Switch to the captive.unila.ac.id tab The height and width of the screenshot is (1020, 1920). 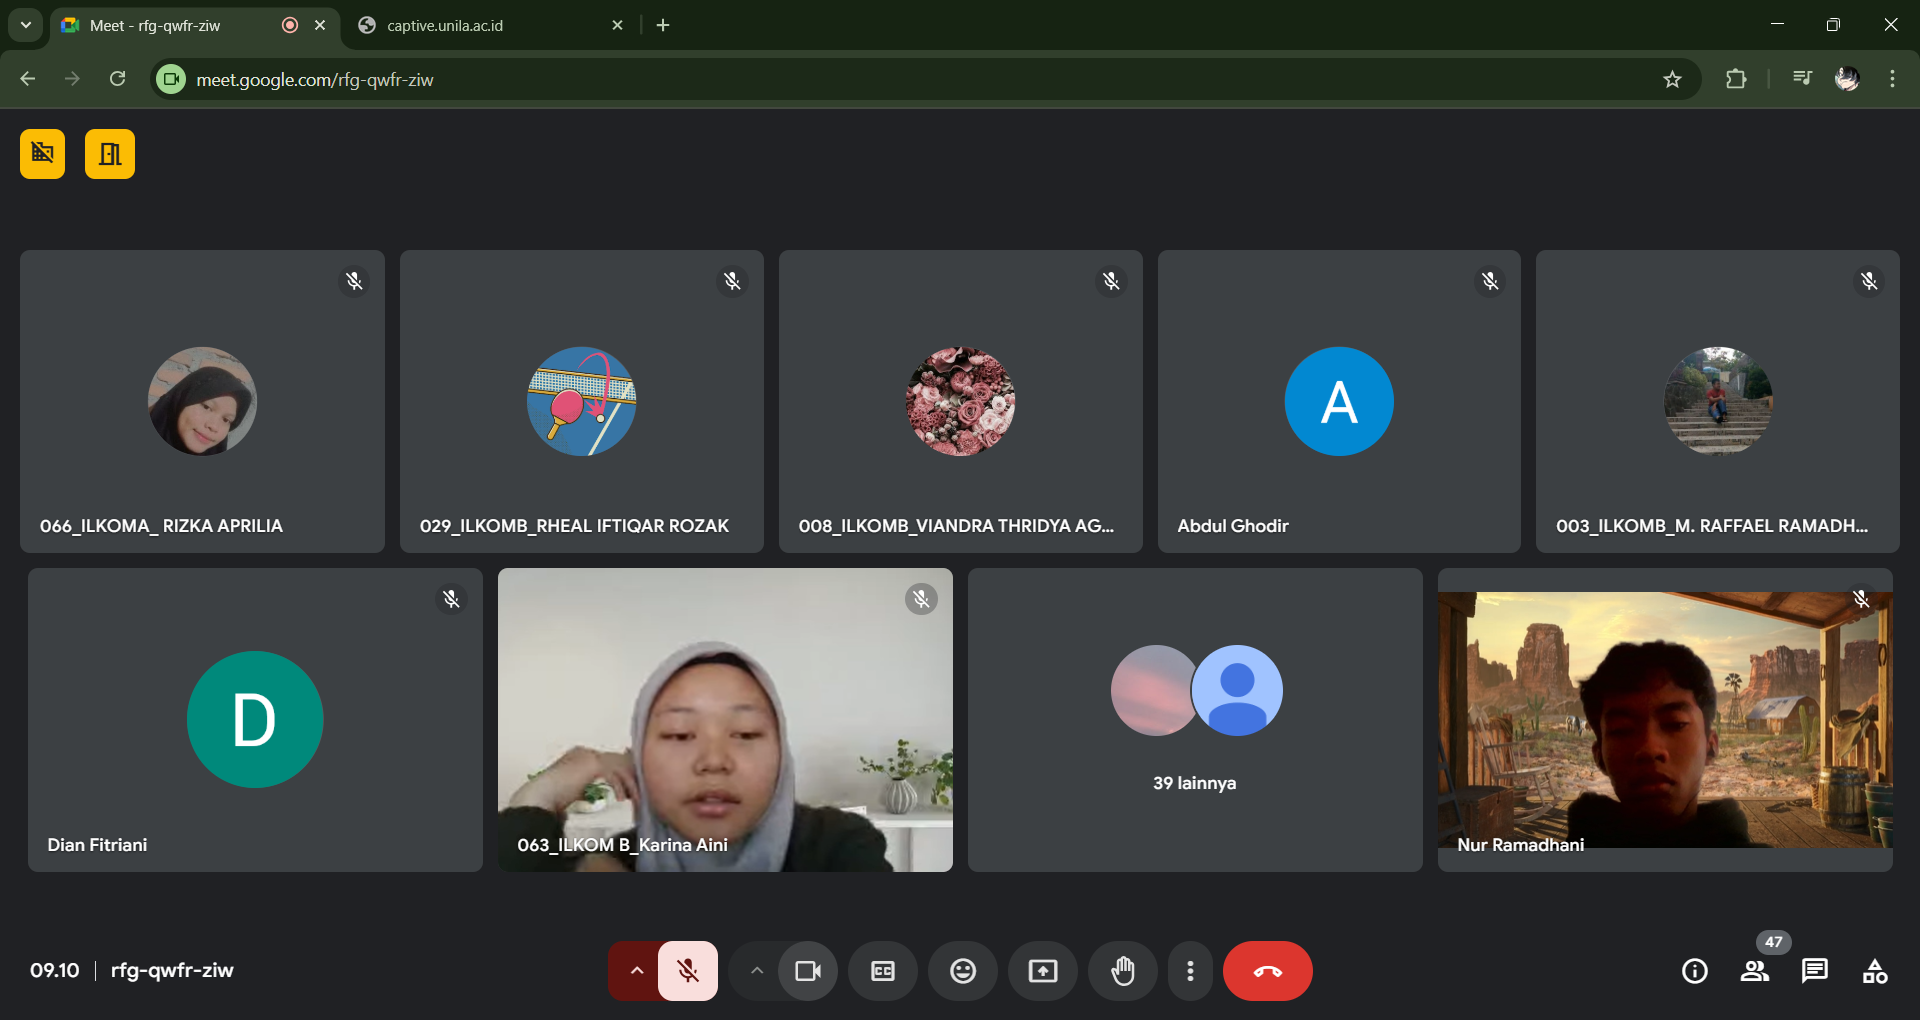(x=445, y=25)
